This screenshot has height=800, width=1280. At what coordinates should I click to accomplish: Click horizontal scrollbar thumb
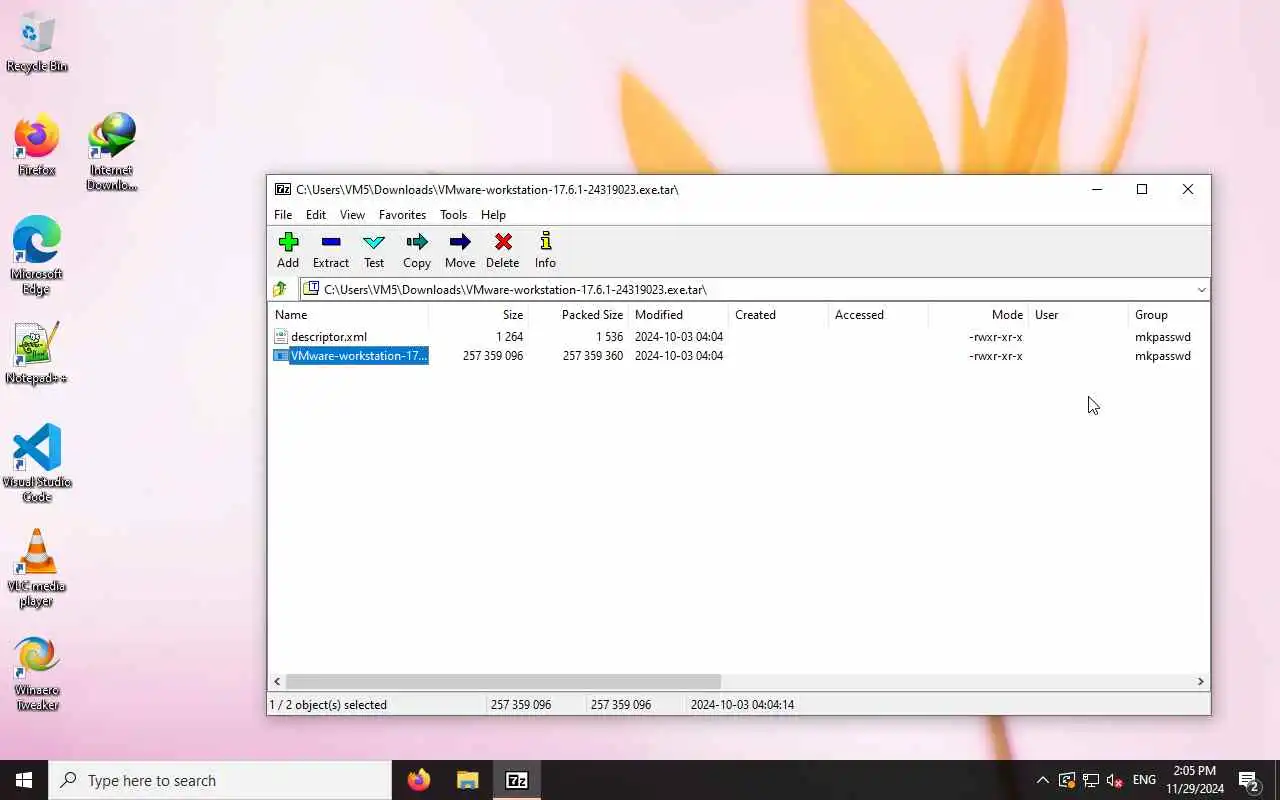503,681
